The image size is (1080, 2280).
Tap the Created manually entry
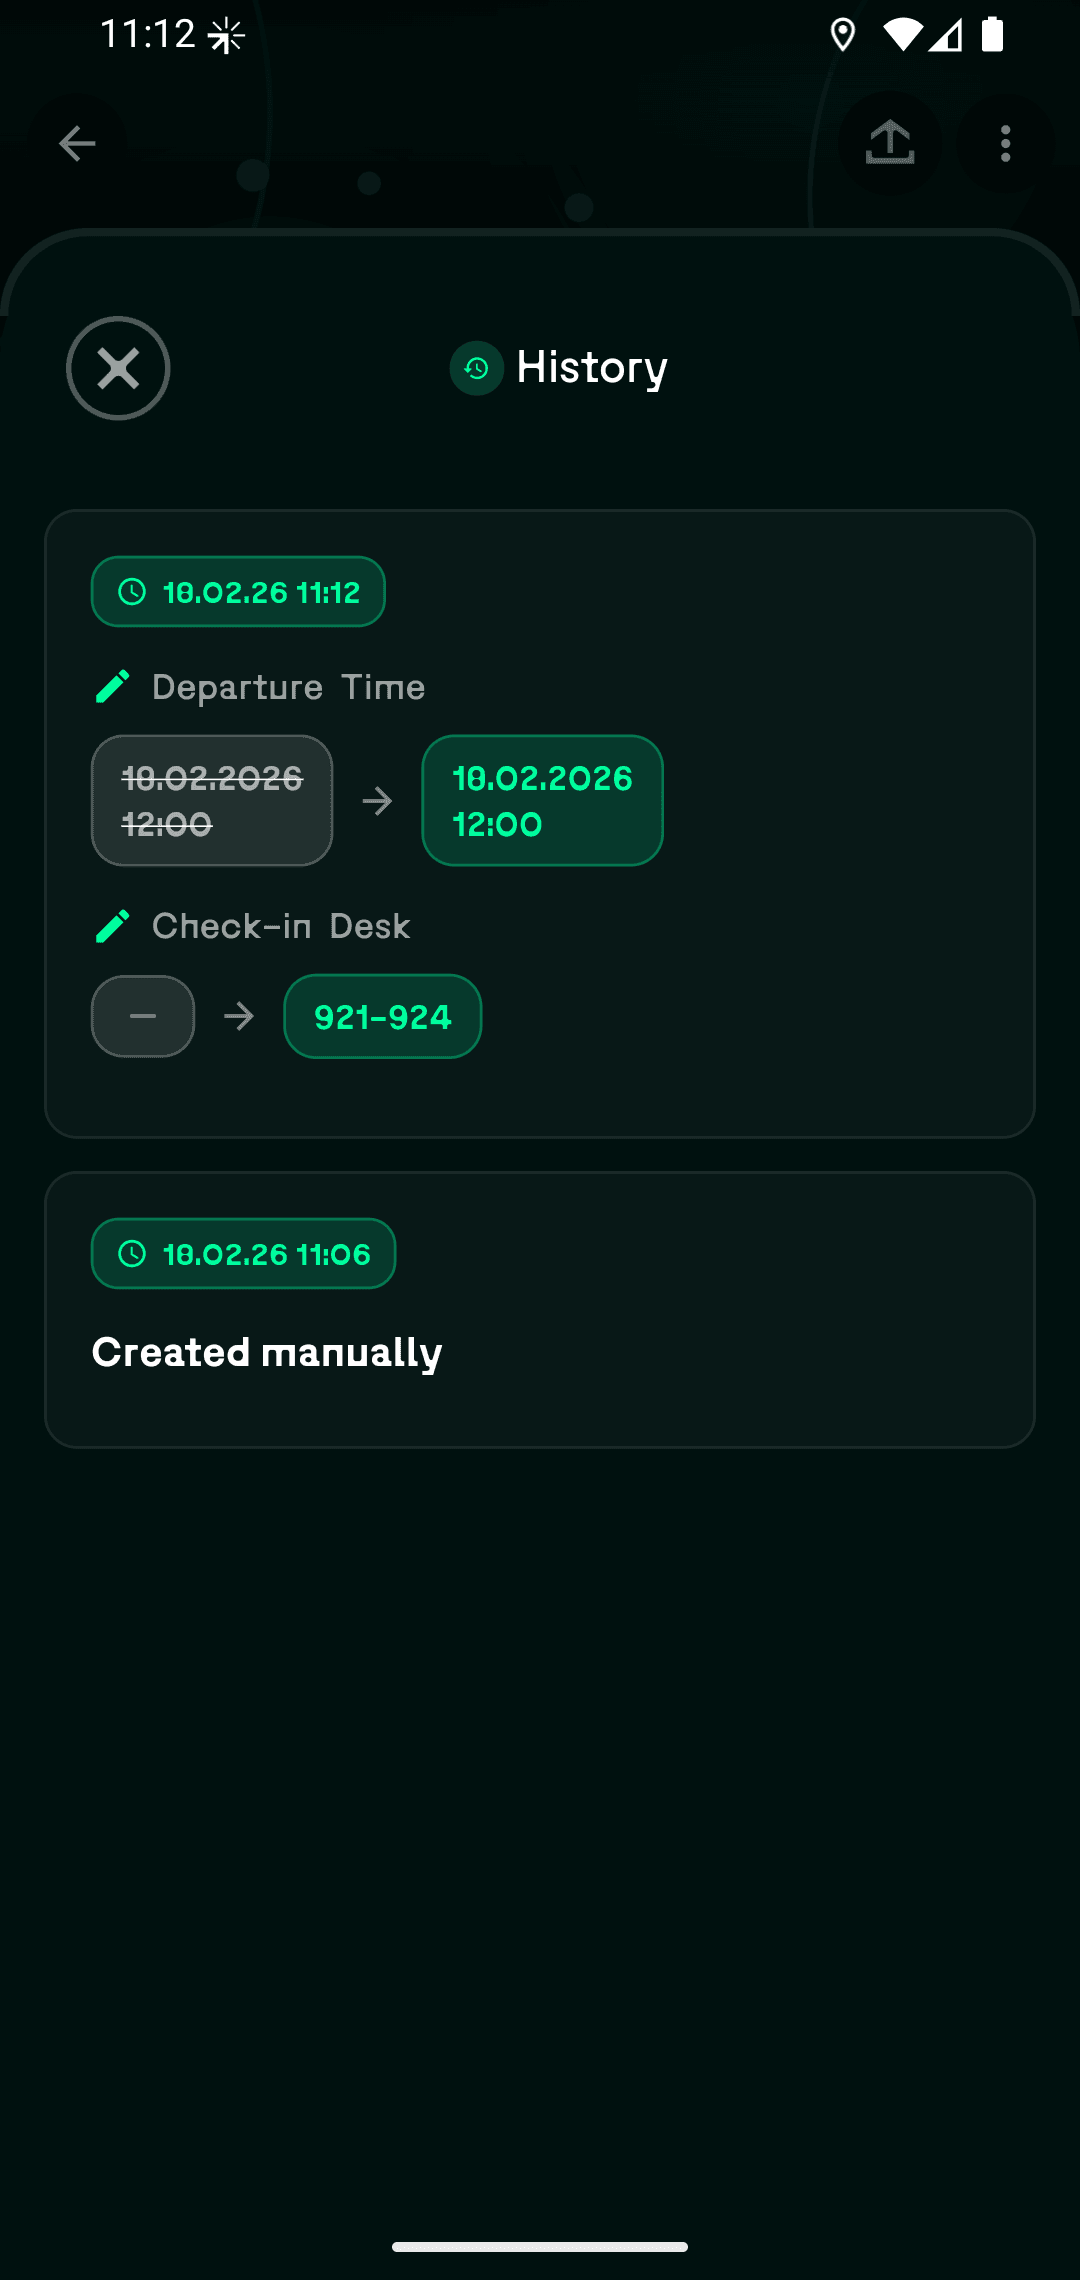pos(267,1352)
